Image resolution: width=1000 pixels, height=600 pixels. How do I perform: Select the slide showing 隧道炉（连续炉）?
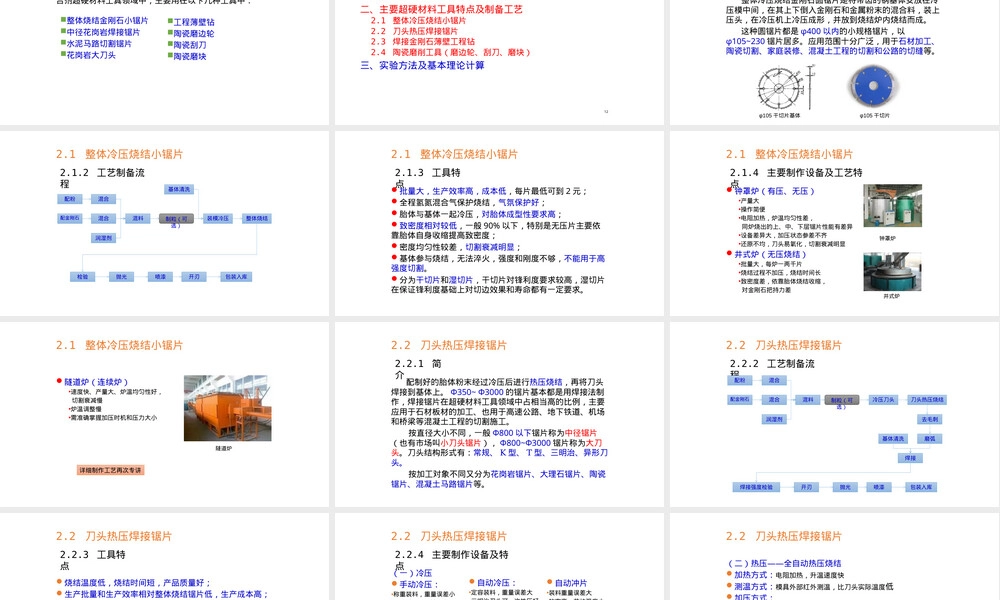[165, 414]
